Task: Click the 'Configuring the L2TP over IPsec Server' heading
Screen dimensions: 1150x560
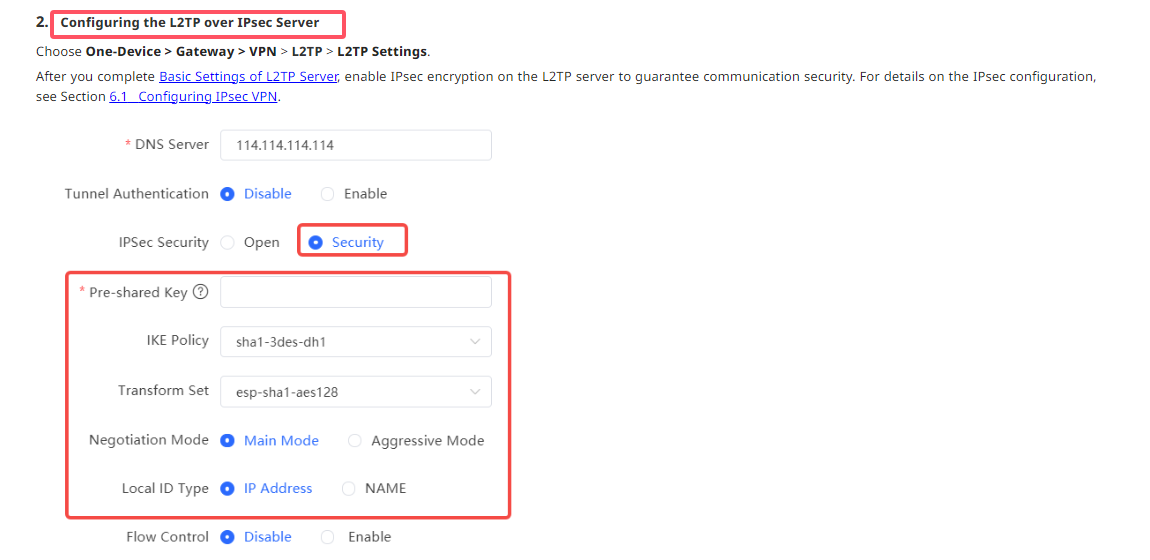Action: 190,23
